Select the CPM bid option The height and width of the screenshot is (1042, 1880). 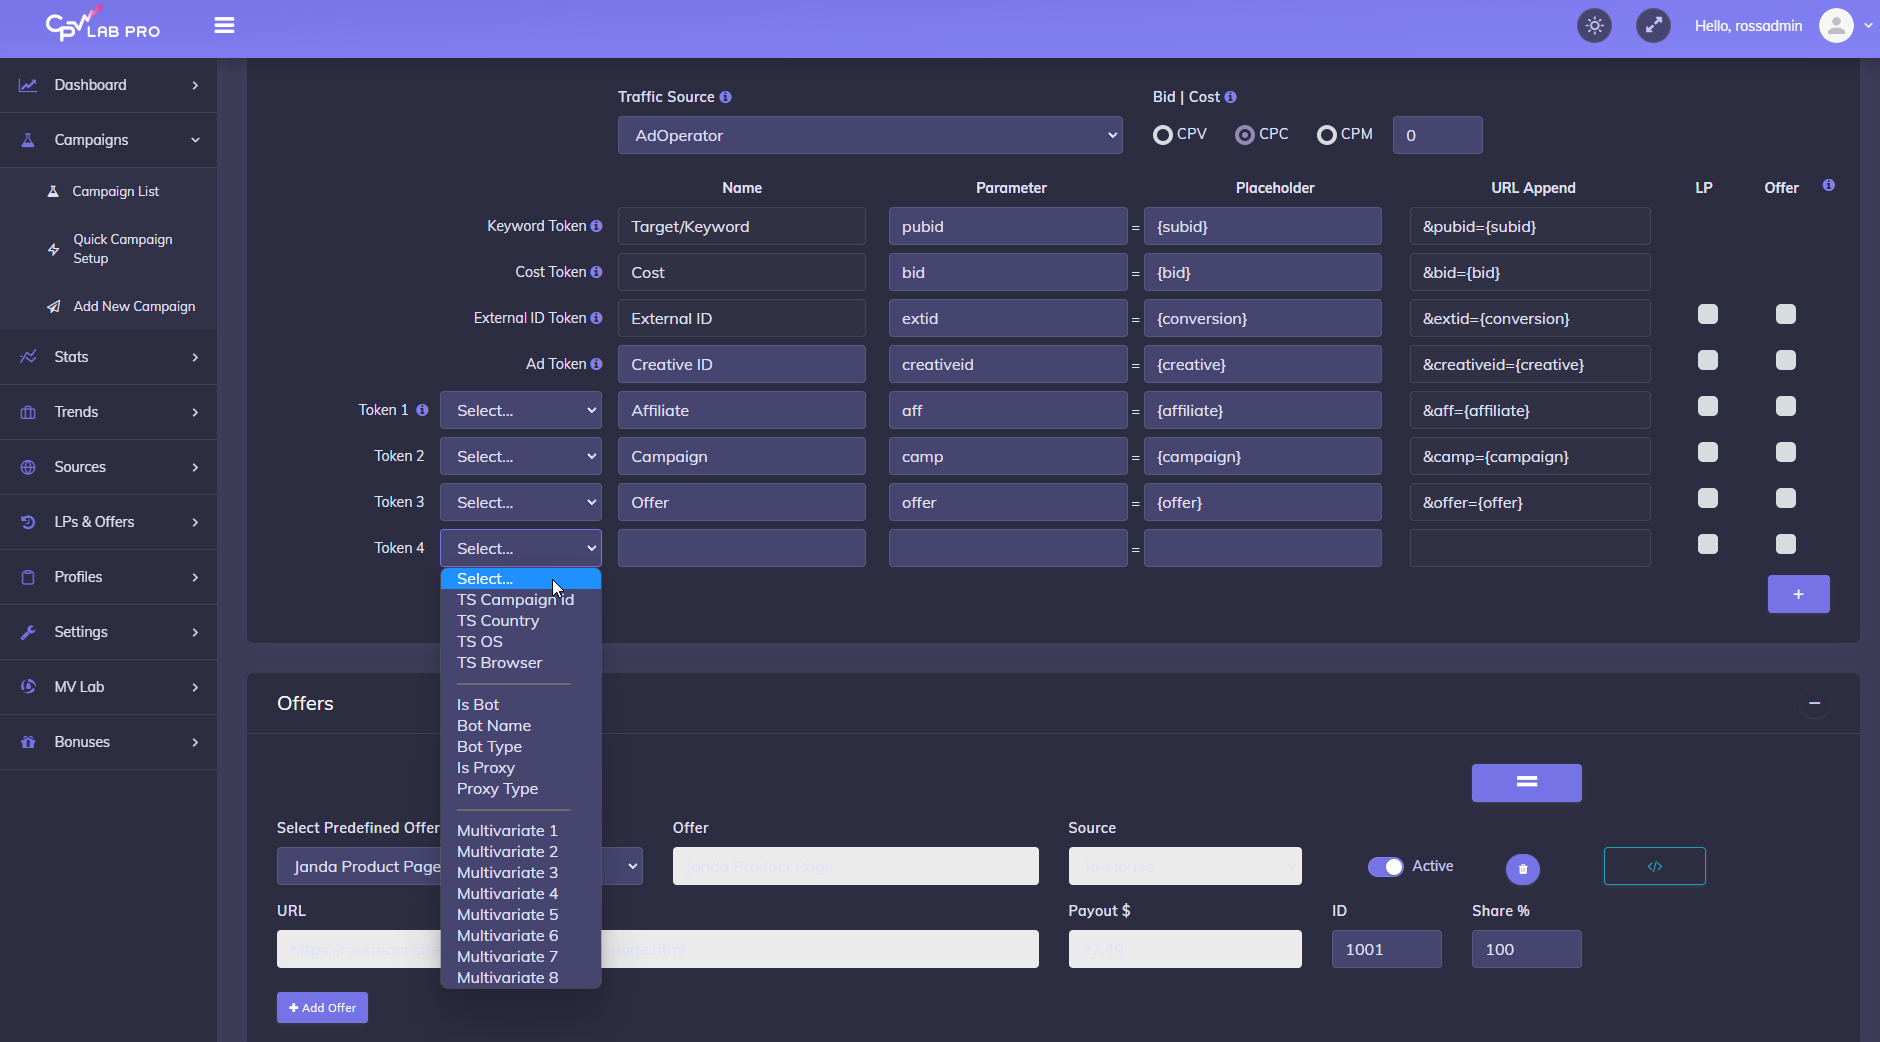click(1326, 135)
